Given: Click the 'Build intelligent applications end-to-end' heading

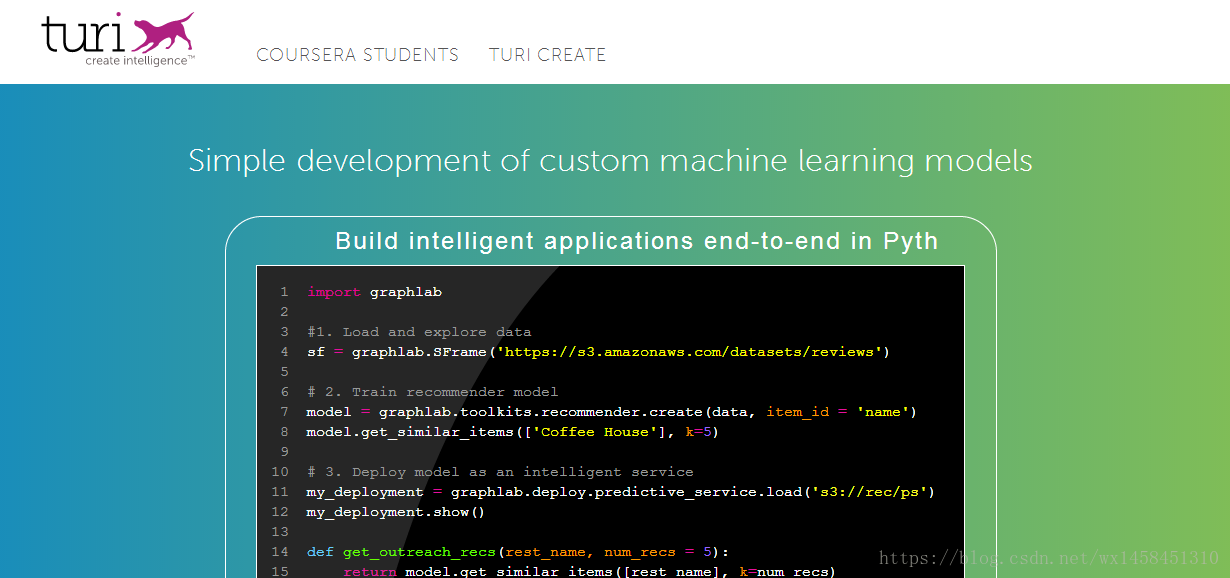Looking at the screenshot, I should [637, 241].
